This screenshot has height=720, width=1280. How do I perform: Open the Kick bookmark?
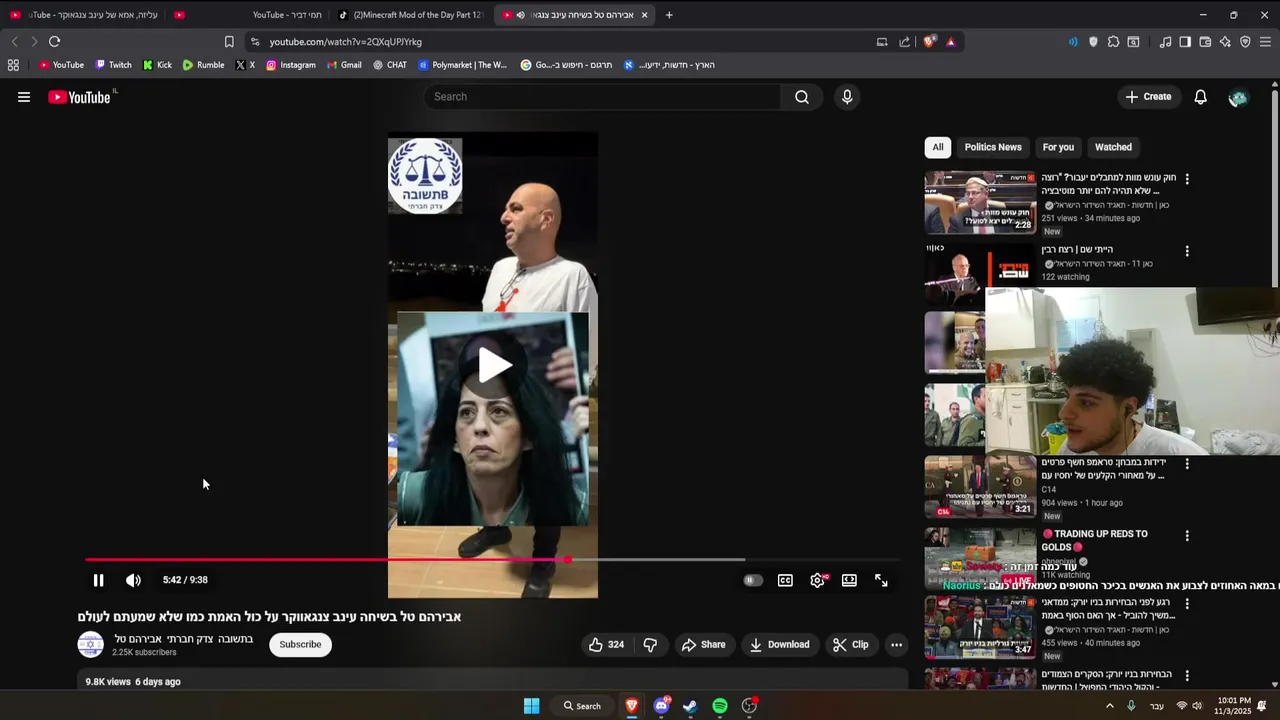click(157, 65)
